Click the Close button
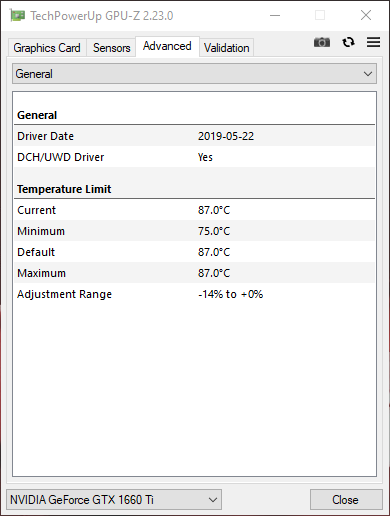 346,499
